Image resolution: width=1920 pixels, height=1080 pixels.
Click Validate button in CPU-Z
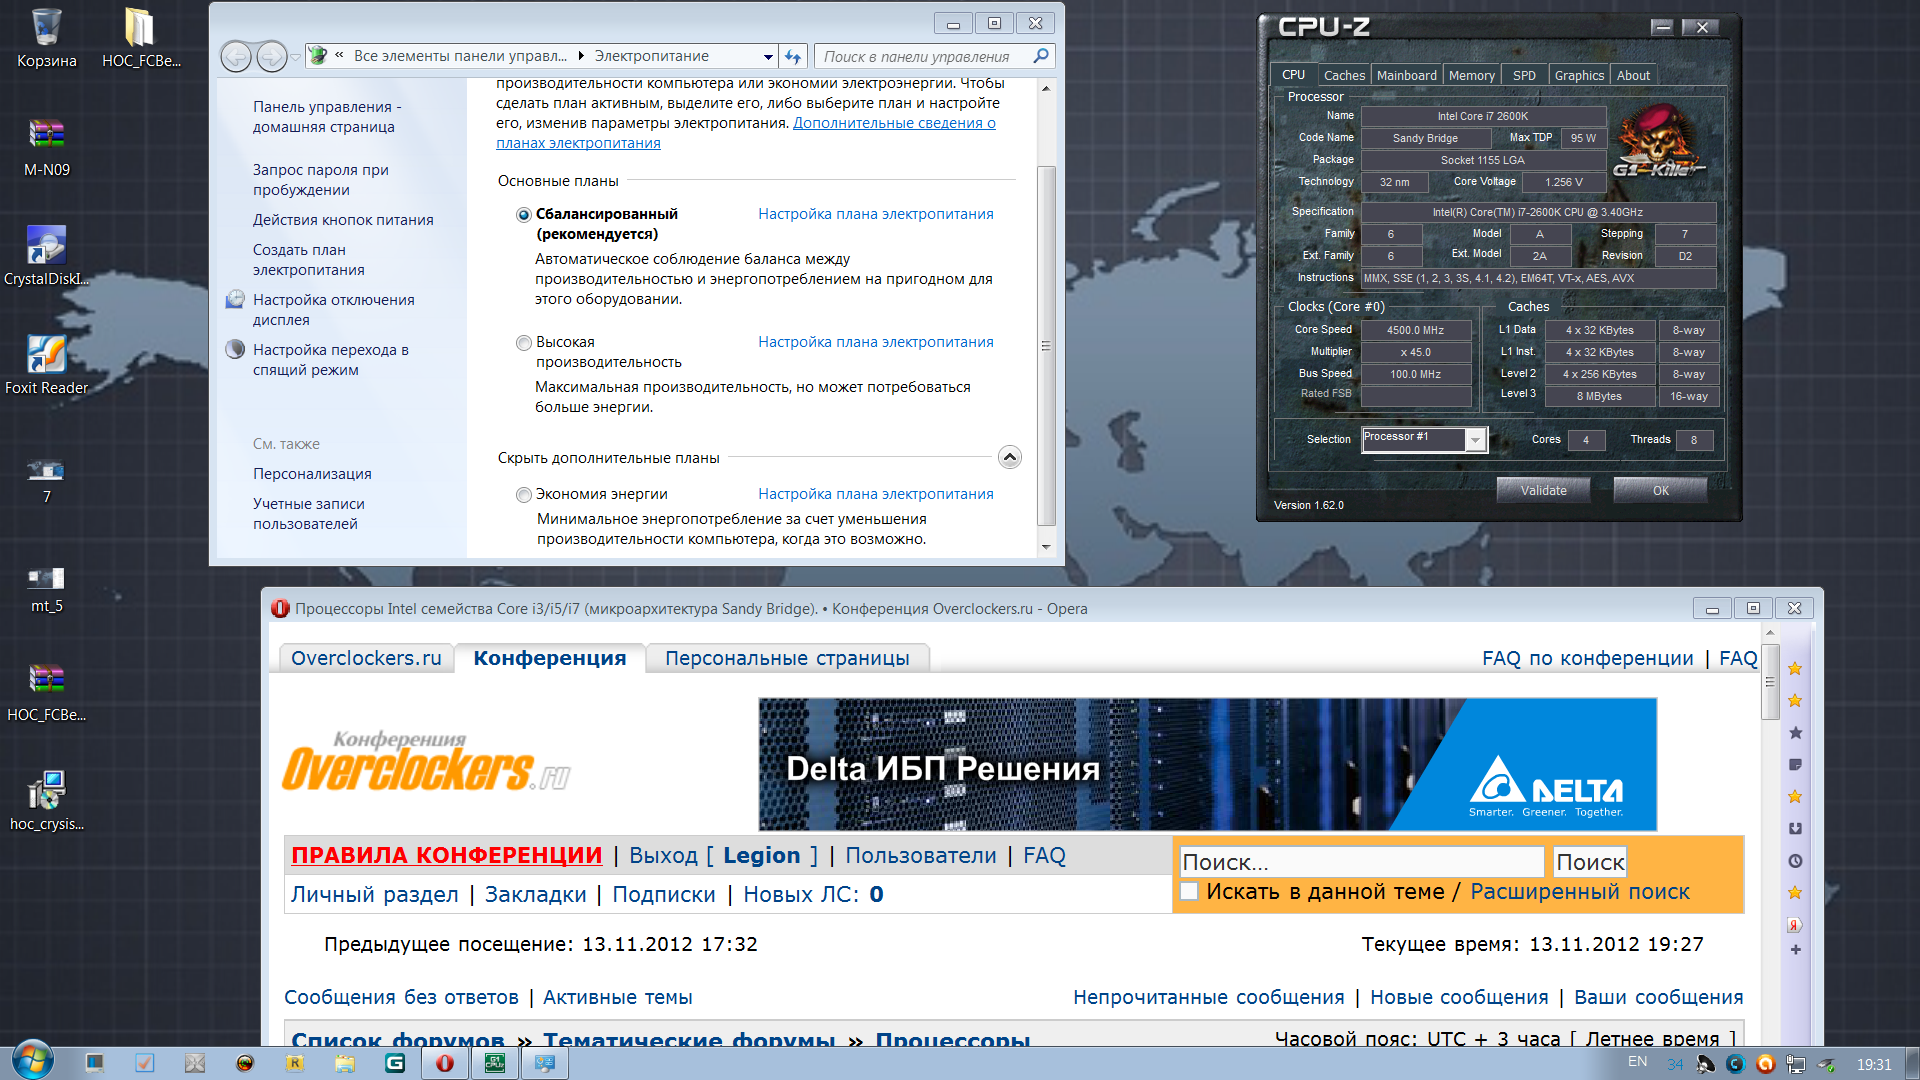click(1543, 490)
